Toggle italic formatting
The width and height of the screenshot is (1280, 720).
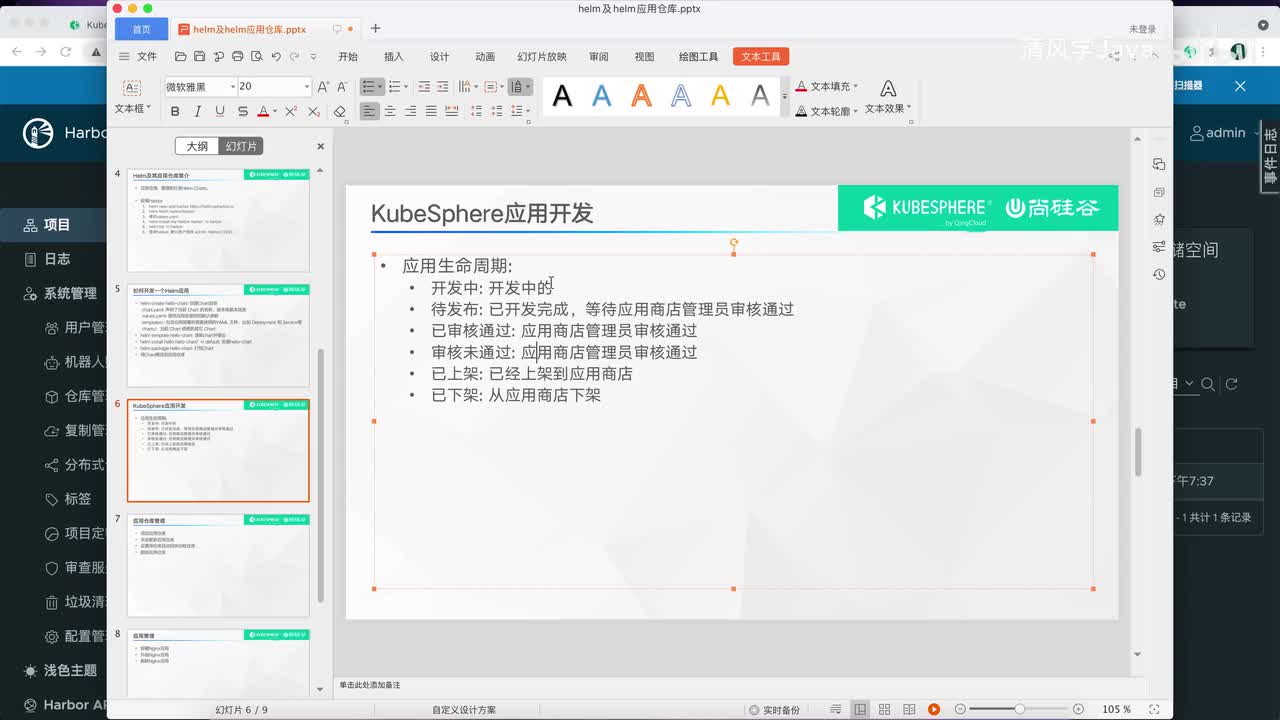coord(197,112)
